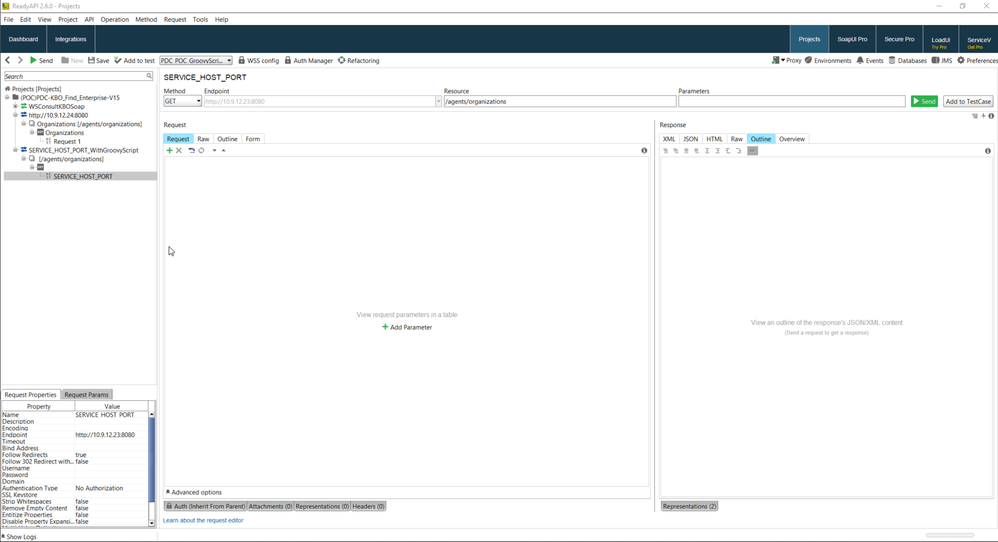
Task: Move parameter up with the up arrow
Action: pos(223,151)
